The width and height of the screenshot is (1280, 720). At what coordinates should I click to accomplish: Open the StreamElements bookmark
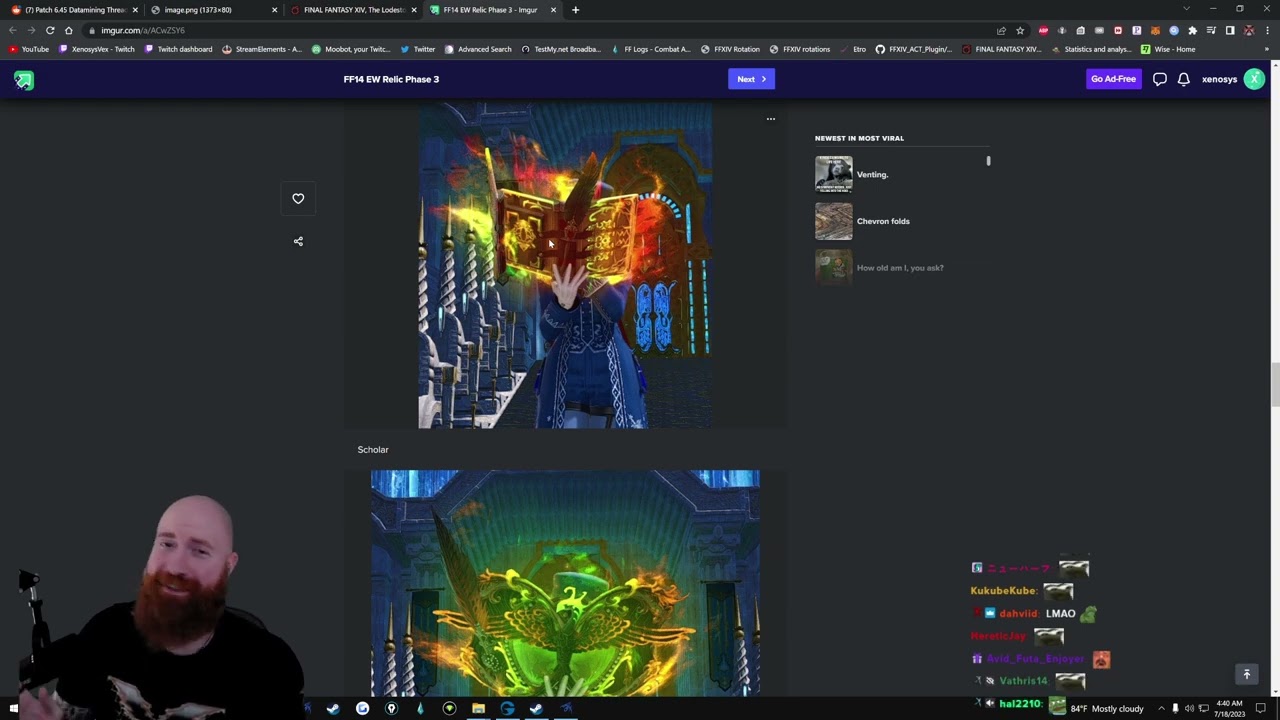pos(262,49)
